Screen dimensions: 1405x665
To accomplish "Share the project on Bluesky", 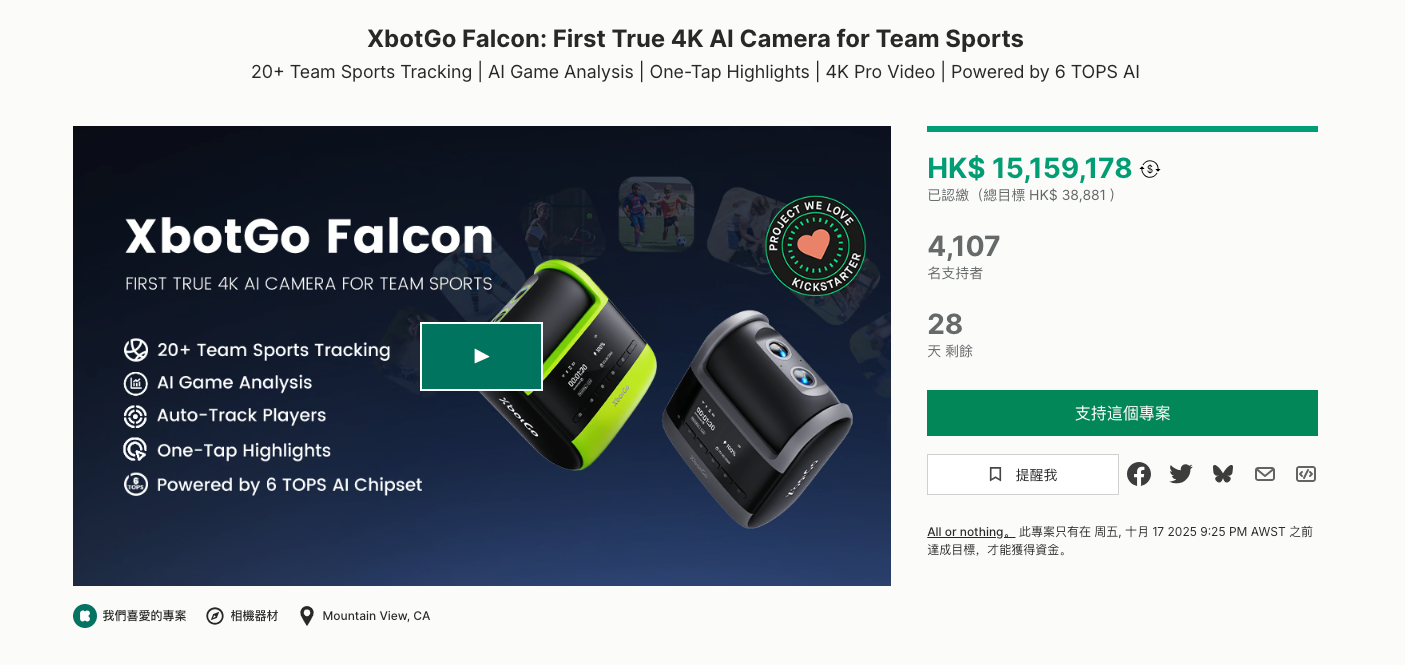I will point(1223,474).
